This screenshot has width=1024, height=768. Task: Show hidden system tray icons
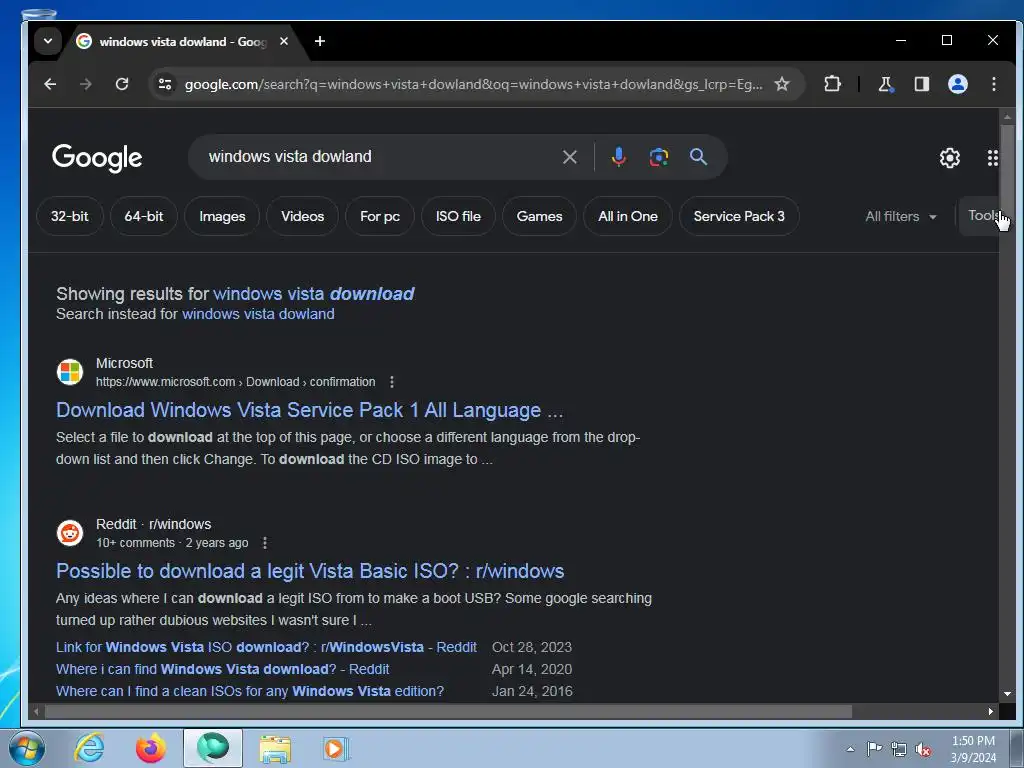coord(850,750)
